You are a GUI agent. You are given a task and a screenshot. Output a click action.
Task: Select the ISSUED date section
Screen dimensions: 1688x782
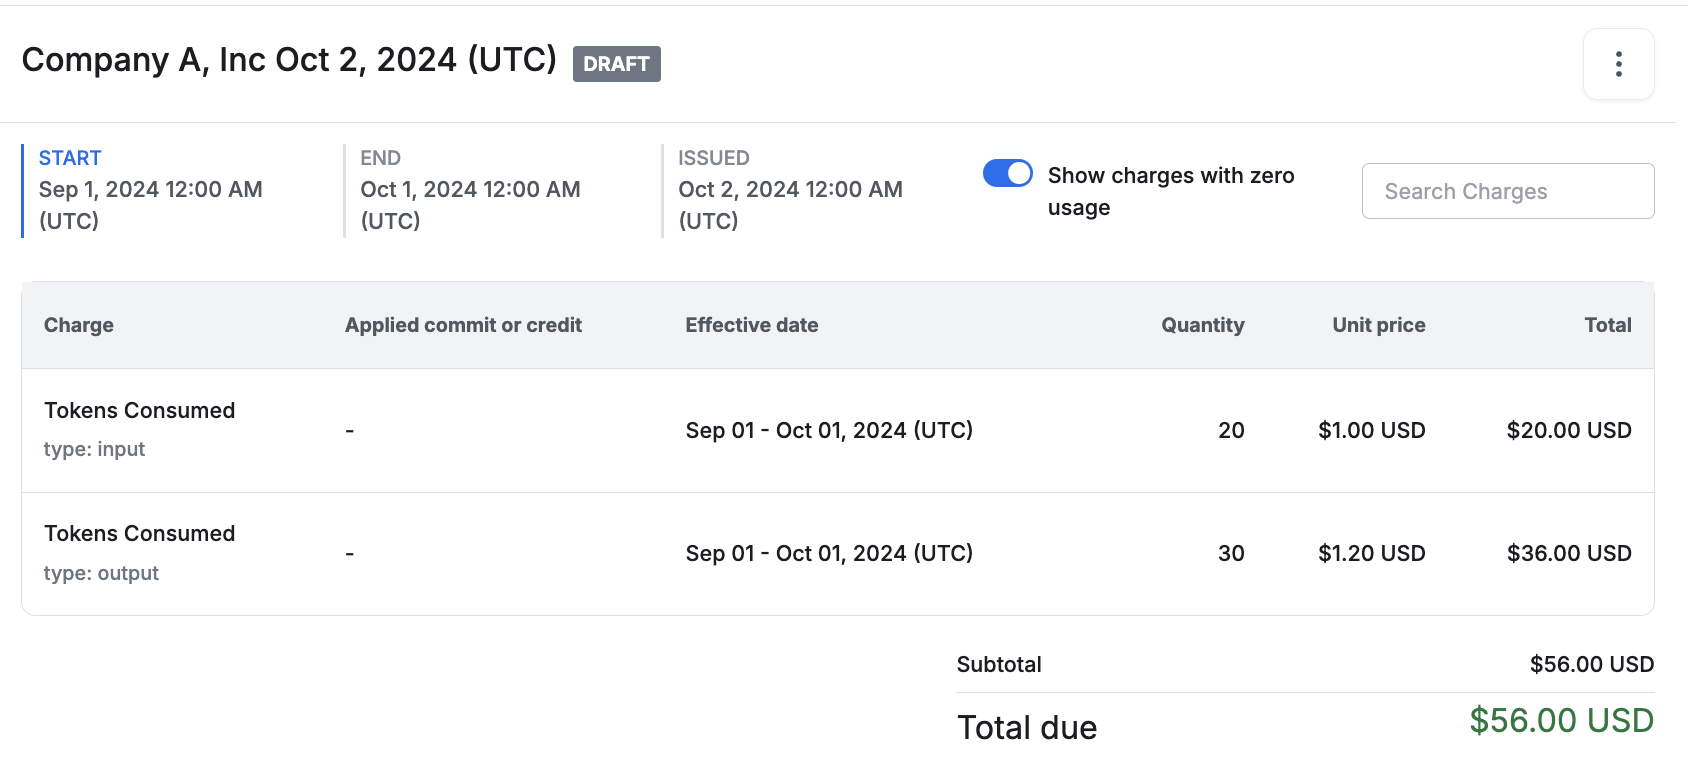(x=790, y=189)
